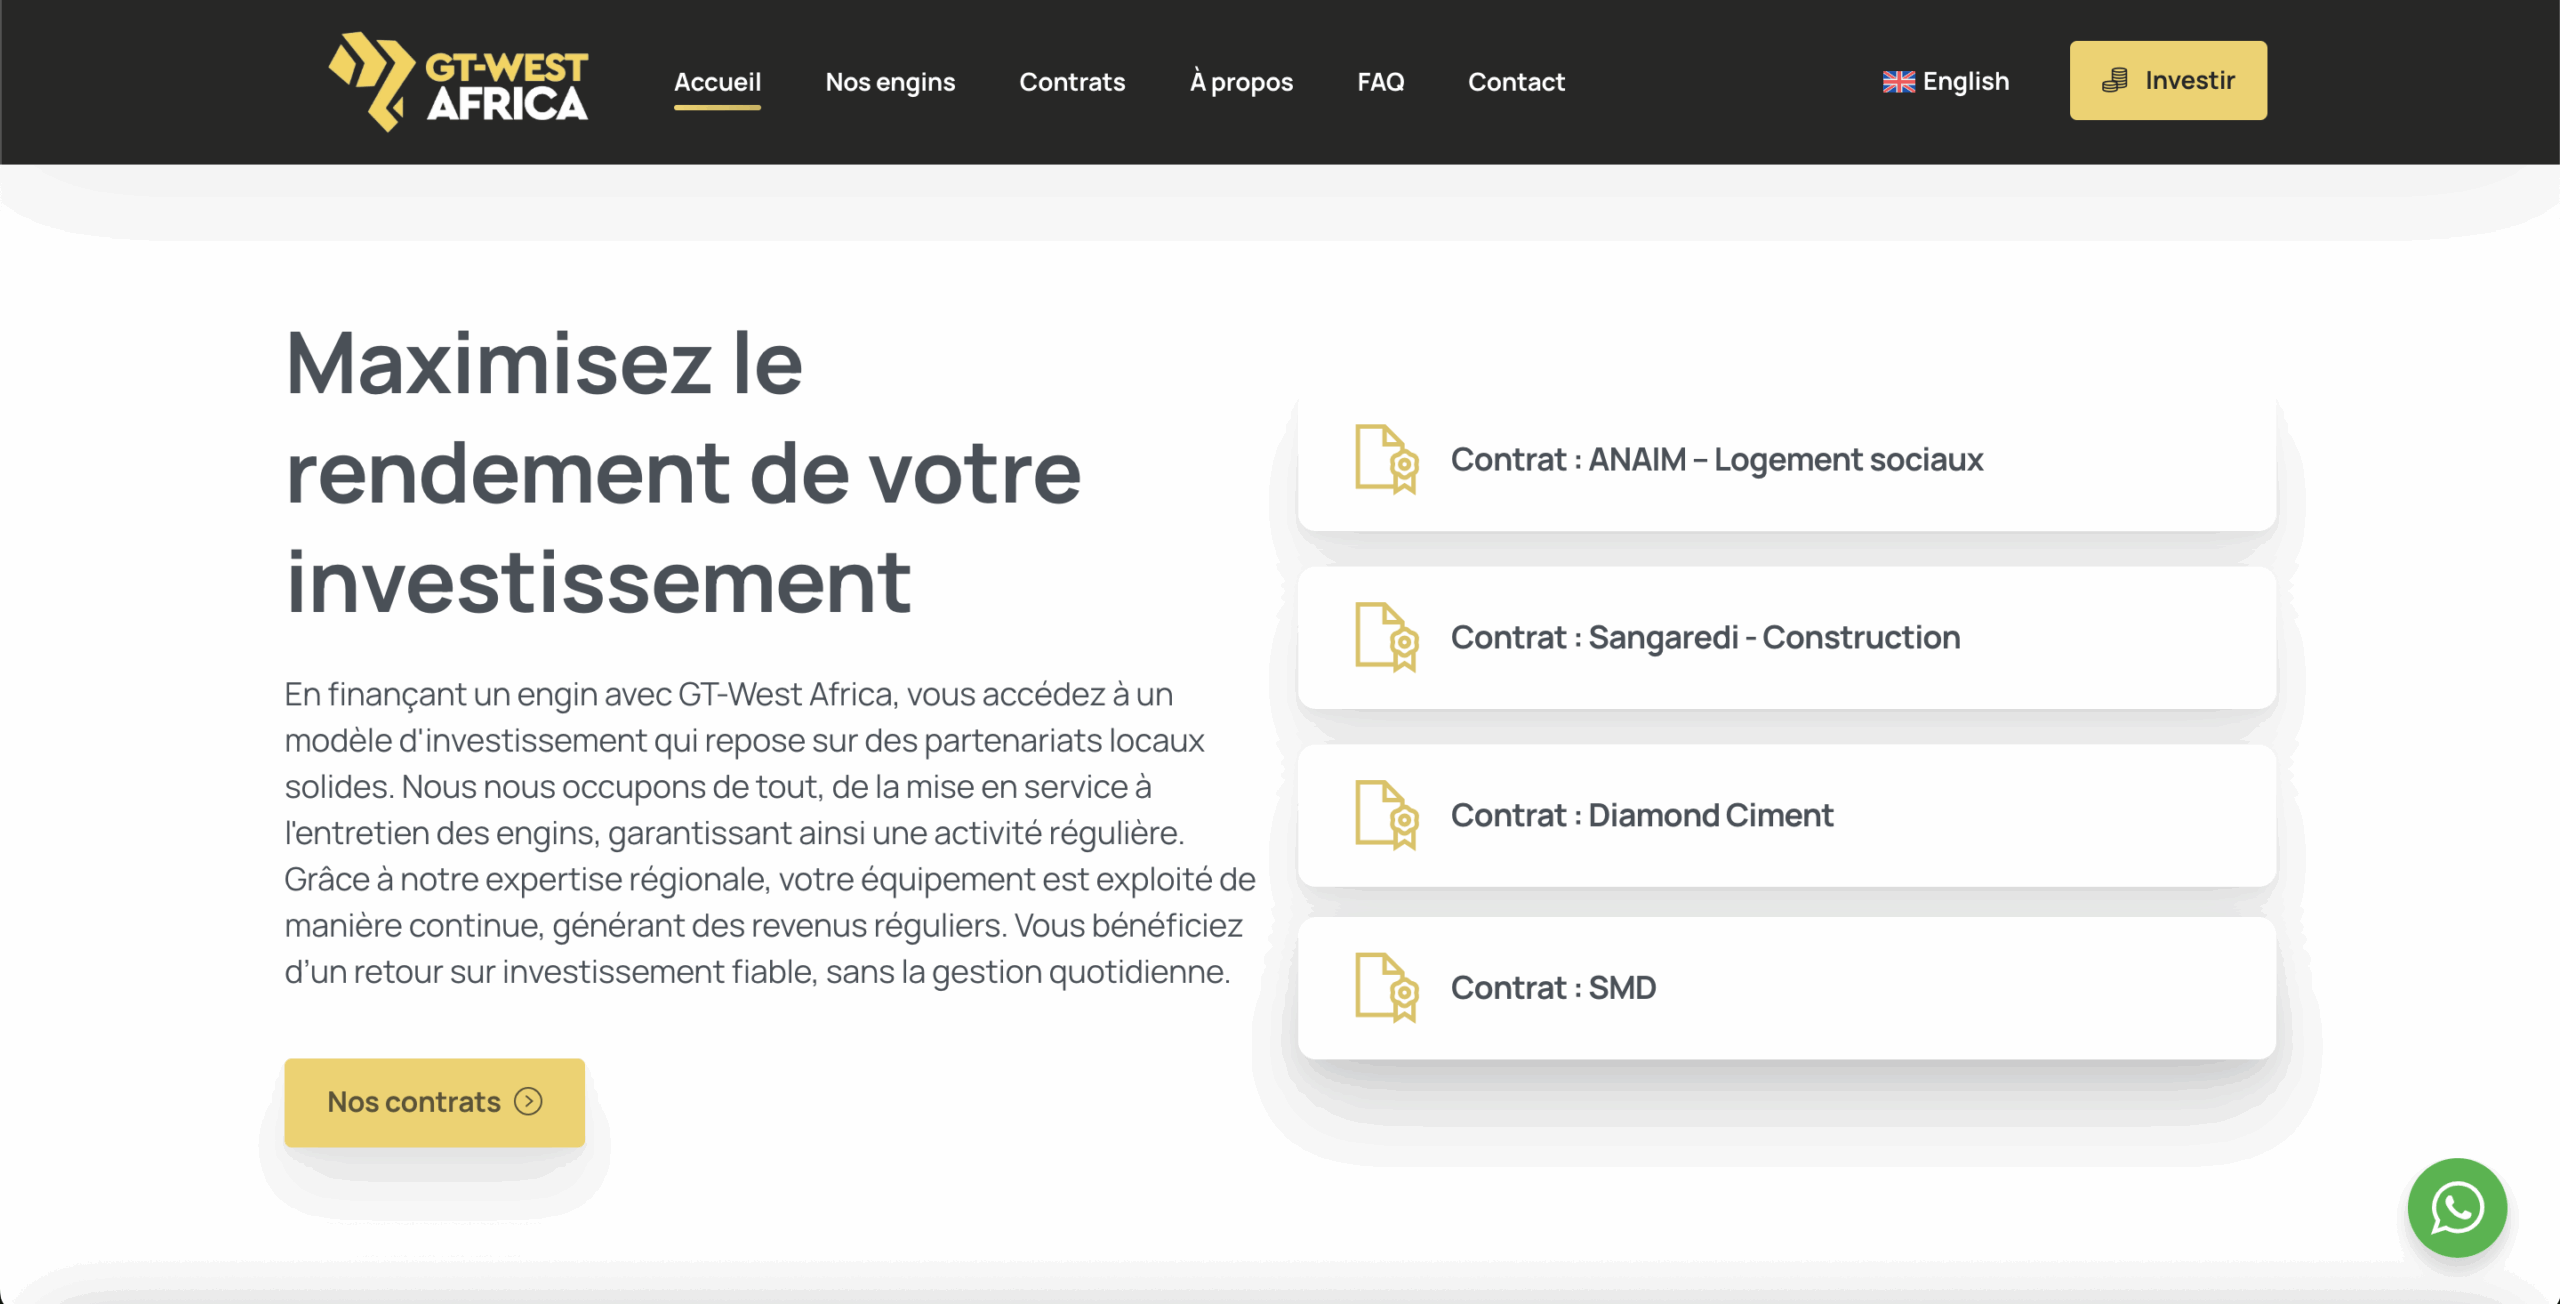Open WhatsApp chat bubble
Screen dimensions: 2560x1304
coord(2457,1208)
